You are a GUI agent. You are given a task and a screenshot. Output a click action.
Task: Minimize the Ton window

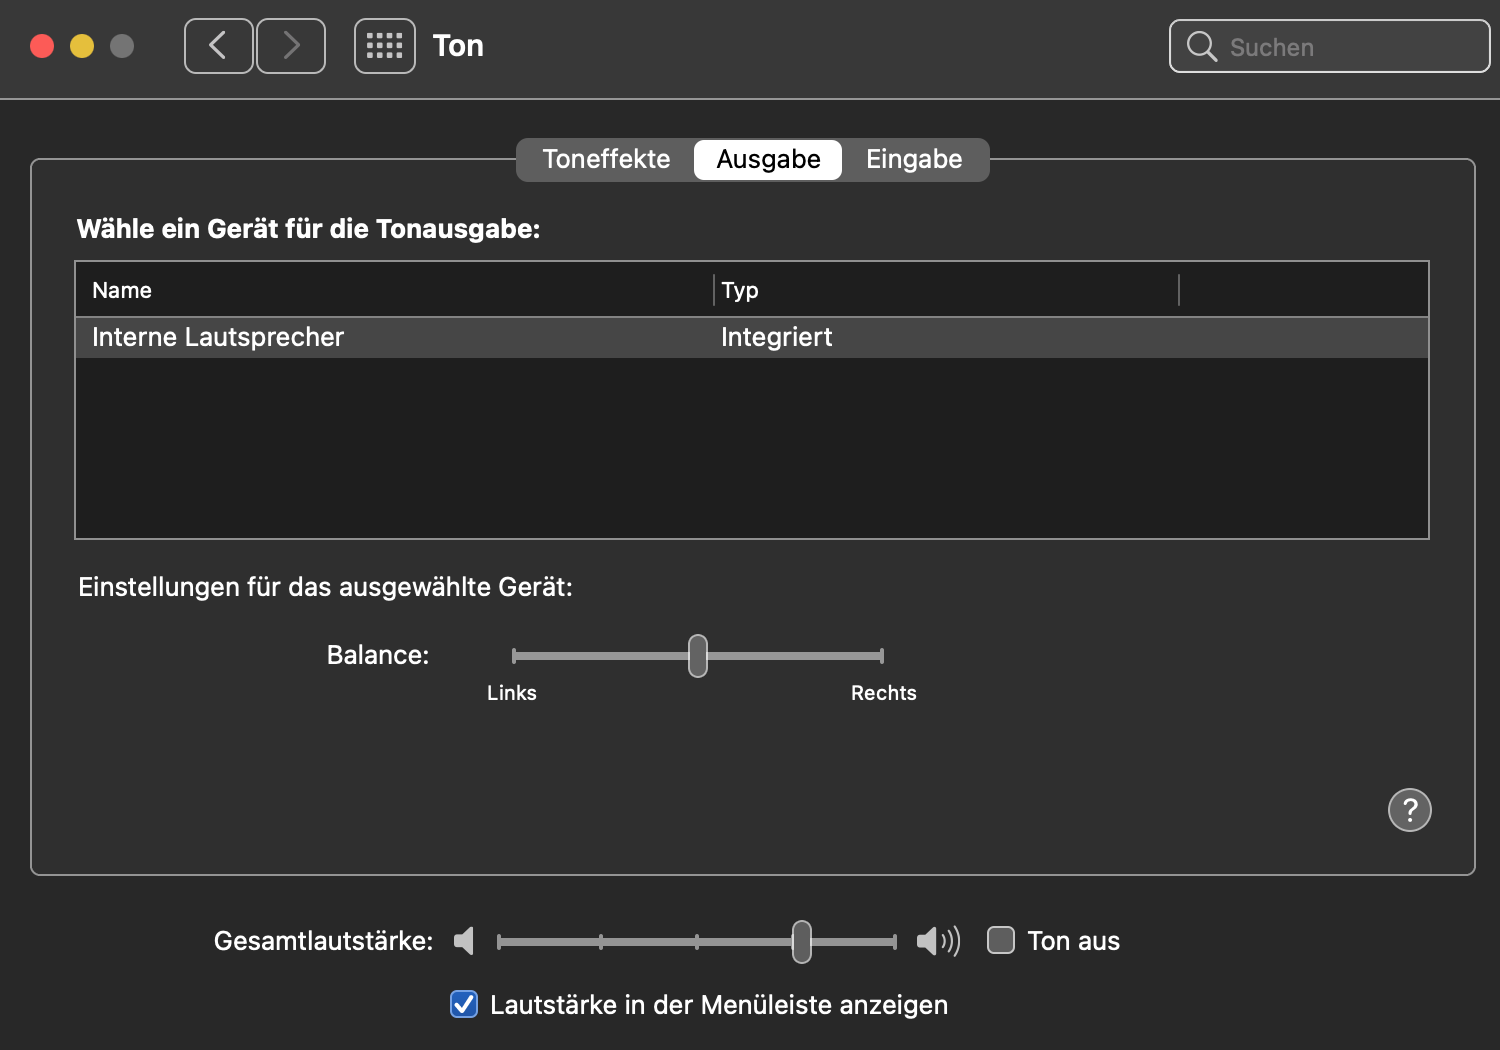[82, 46]
